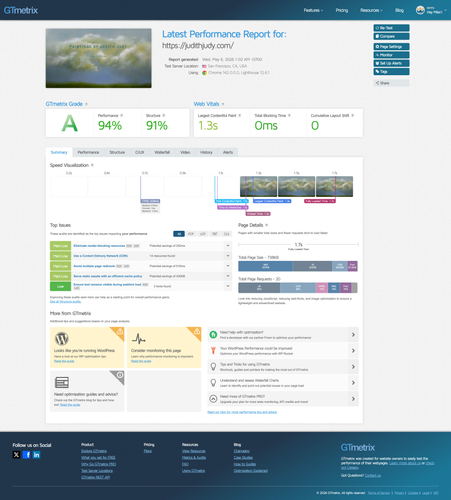This screenshot has height=500, width=451.
Task: Click the Compare button
Action: [x=391, y=36]
